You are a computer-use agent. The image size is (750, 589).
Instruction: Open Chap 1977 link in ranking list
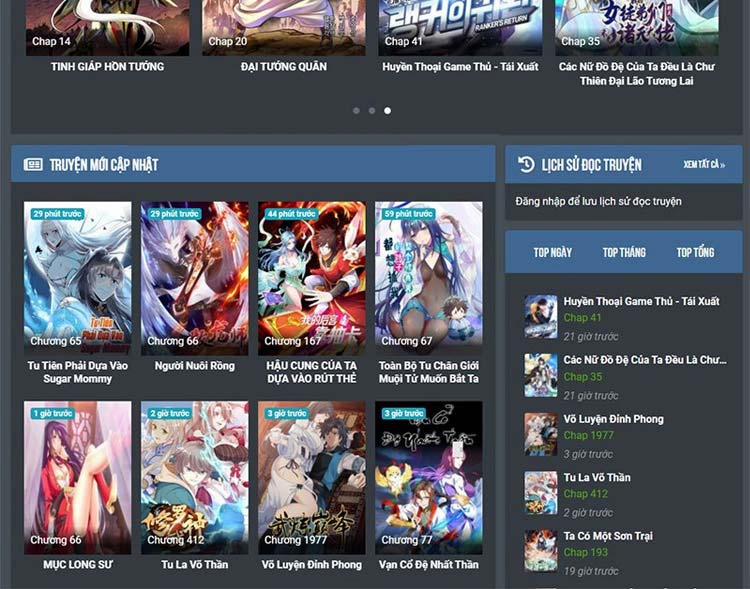[x=589, y=435]
